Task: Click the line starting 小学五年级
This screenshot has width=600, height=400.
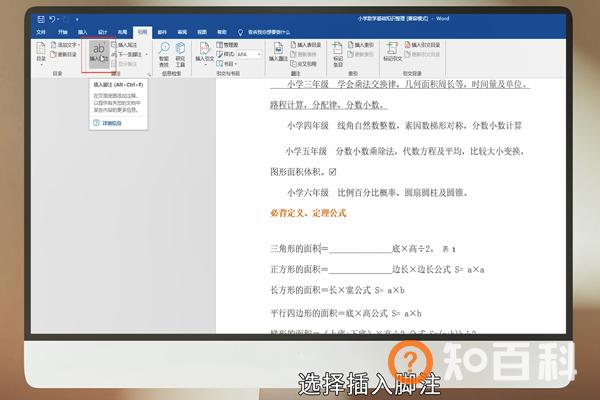Action: [404, 151]
